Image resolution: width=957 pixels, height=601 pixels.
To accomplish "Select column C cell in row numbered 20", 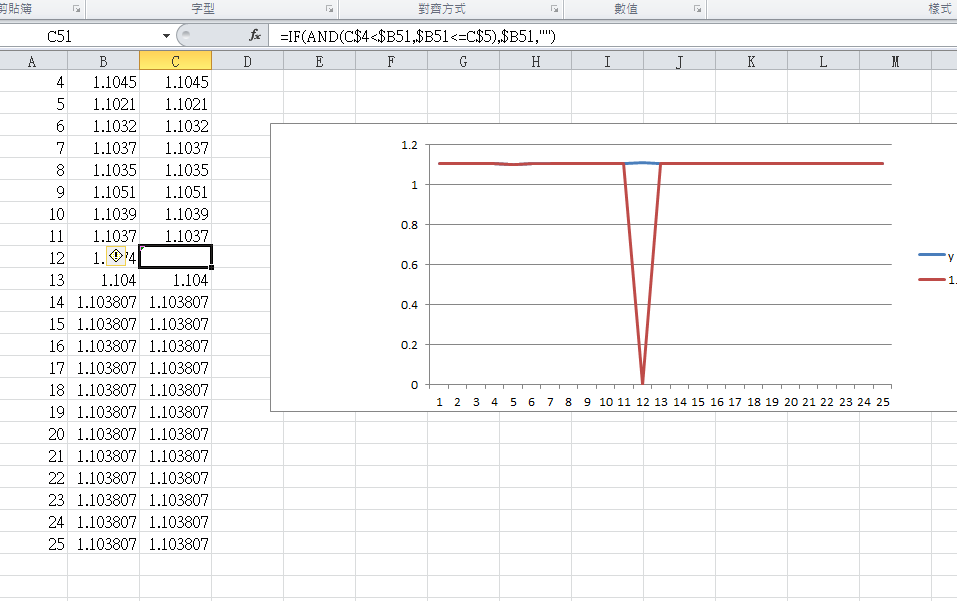I will click(175, 434).
